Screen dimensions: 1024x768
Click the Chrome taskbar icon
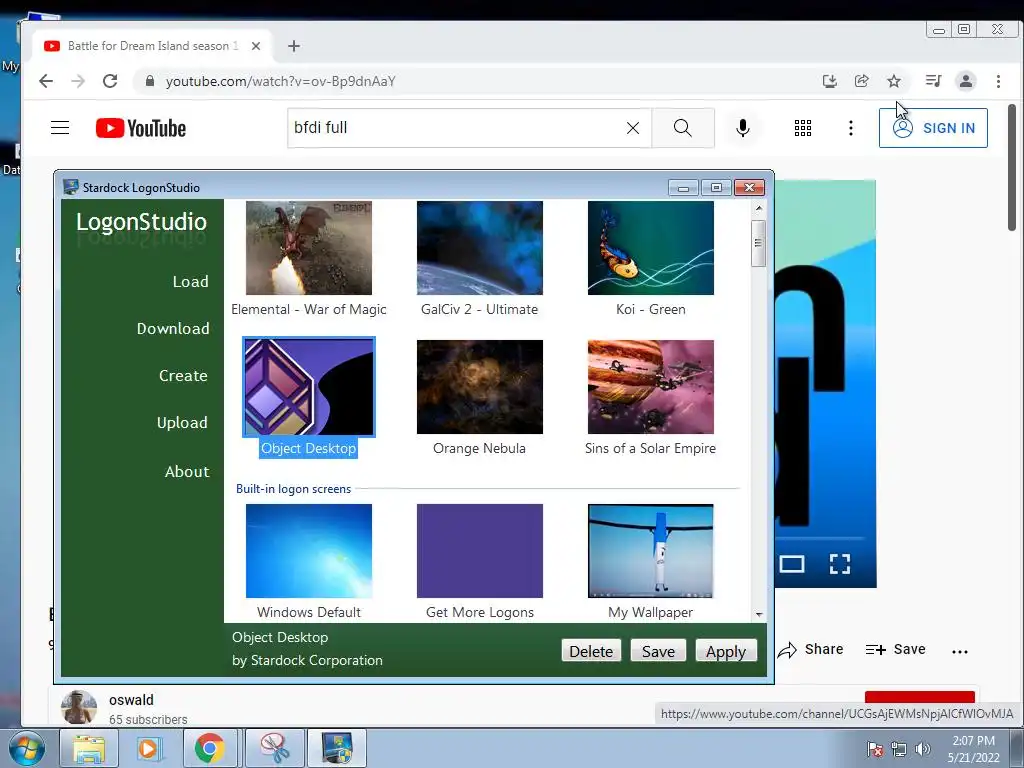[x=209, y=748]
